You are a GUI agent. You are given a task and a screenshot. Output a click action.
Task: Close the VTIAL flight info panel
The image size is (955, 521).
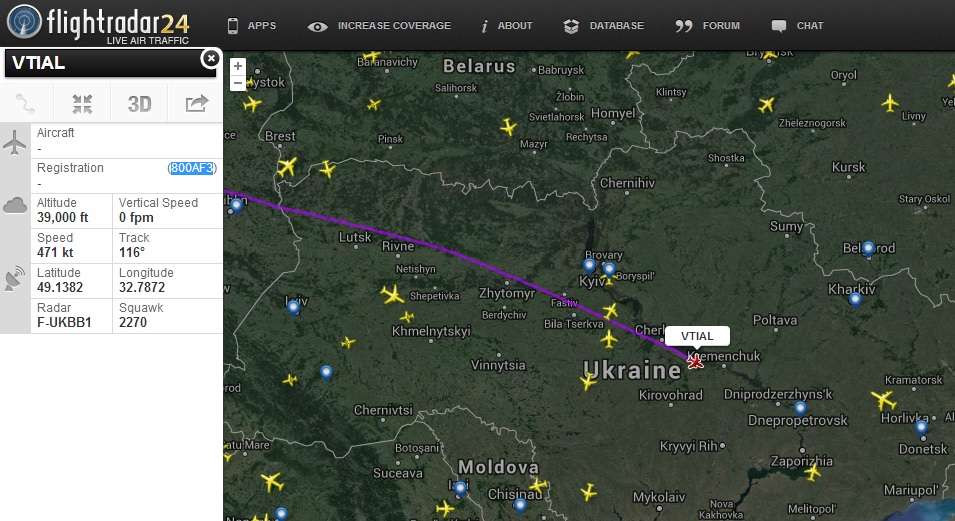point(211,58)
